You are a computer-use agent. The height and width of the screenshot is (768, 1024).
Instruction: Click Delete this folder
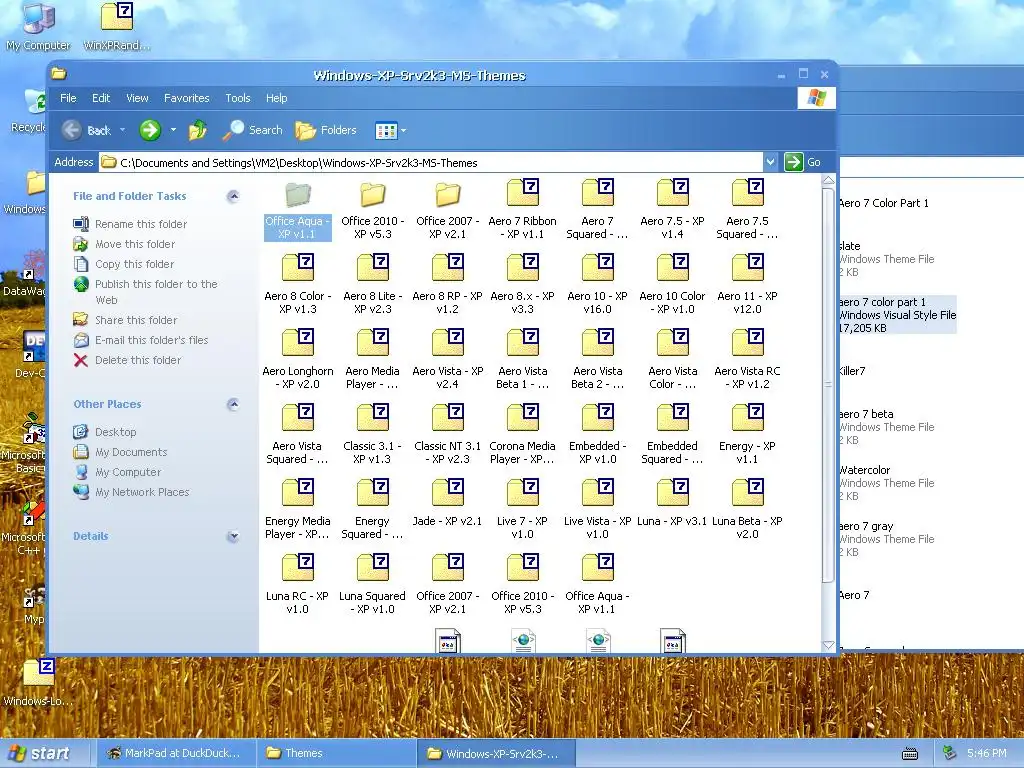coord(127,360)
